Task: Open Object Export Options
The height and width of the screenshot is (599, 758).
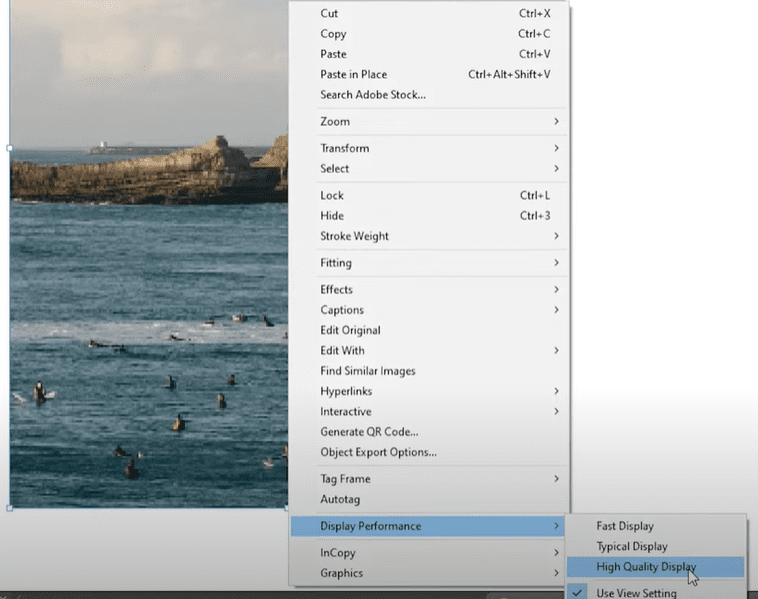Action: pyautogui.click(x=429, y=452)
